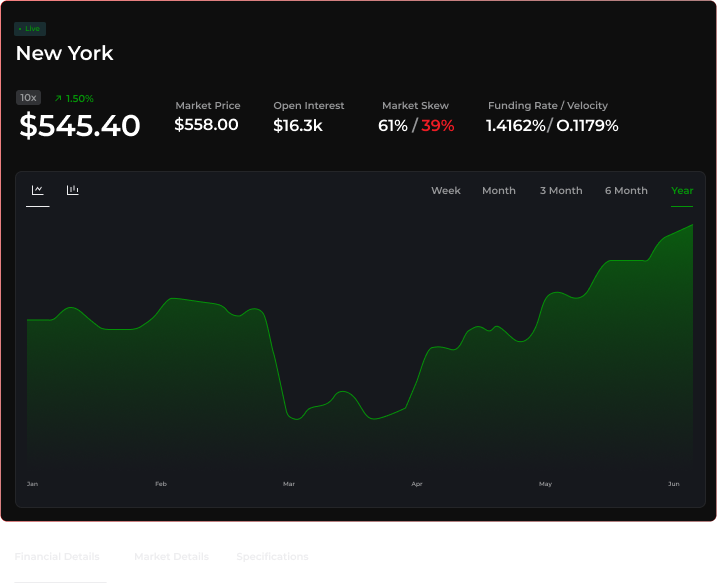Click the $558.00 Market Price value
The width and height of the screenshot is (717, 583).
pyautogui.click(x=206, y=125)
